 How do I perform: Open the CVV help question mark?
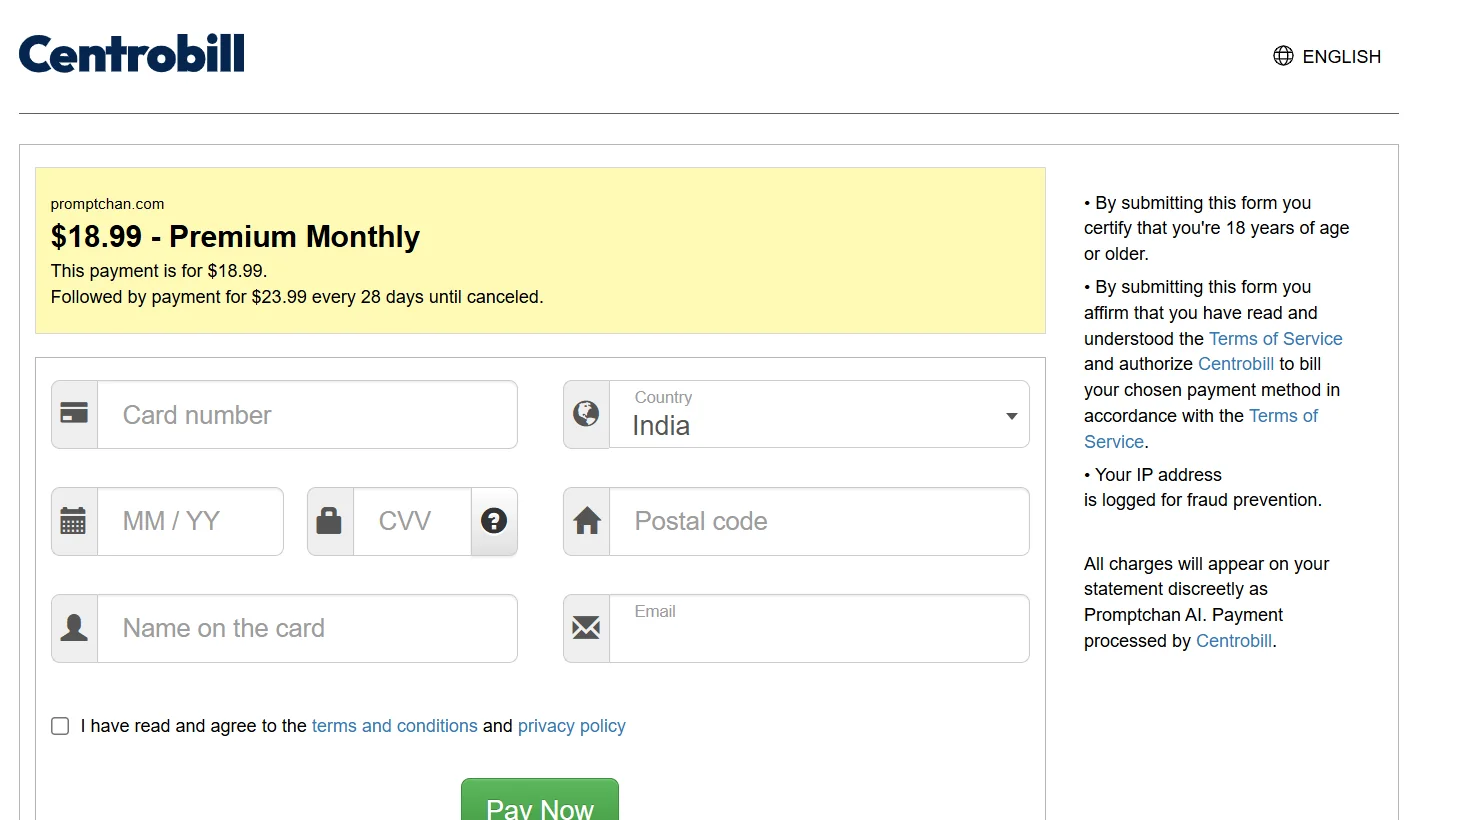click(494, 521)
